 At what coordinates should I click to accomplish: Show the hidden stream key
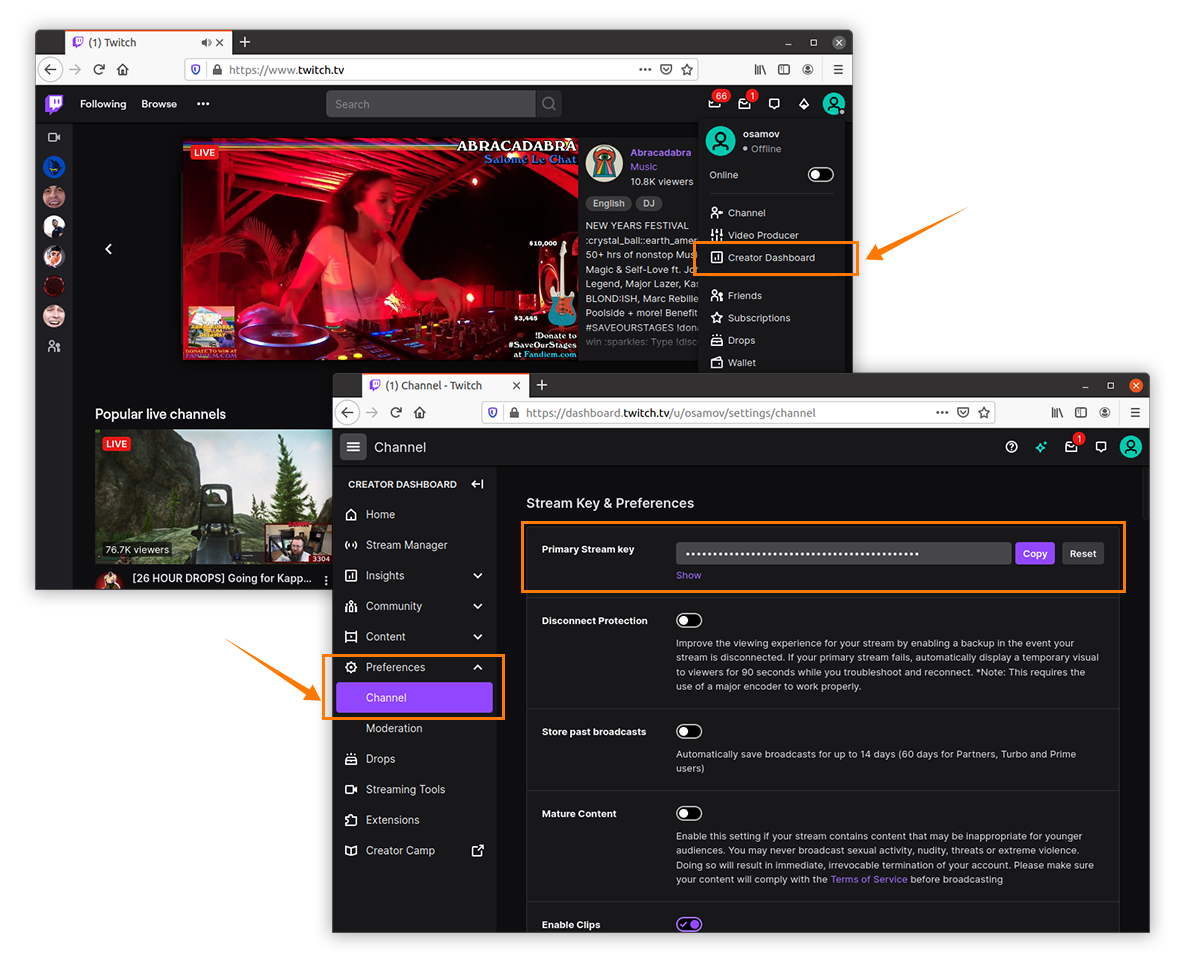[688, 576]
